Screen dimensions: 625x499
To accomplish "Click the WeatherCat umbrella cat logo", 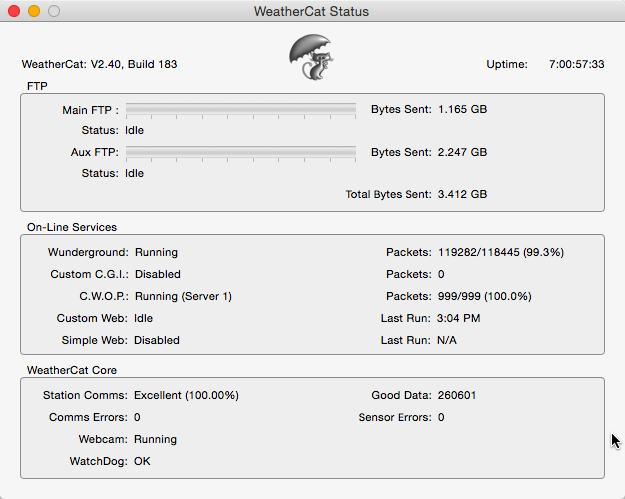I will coord(311,57).
